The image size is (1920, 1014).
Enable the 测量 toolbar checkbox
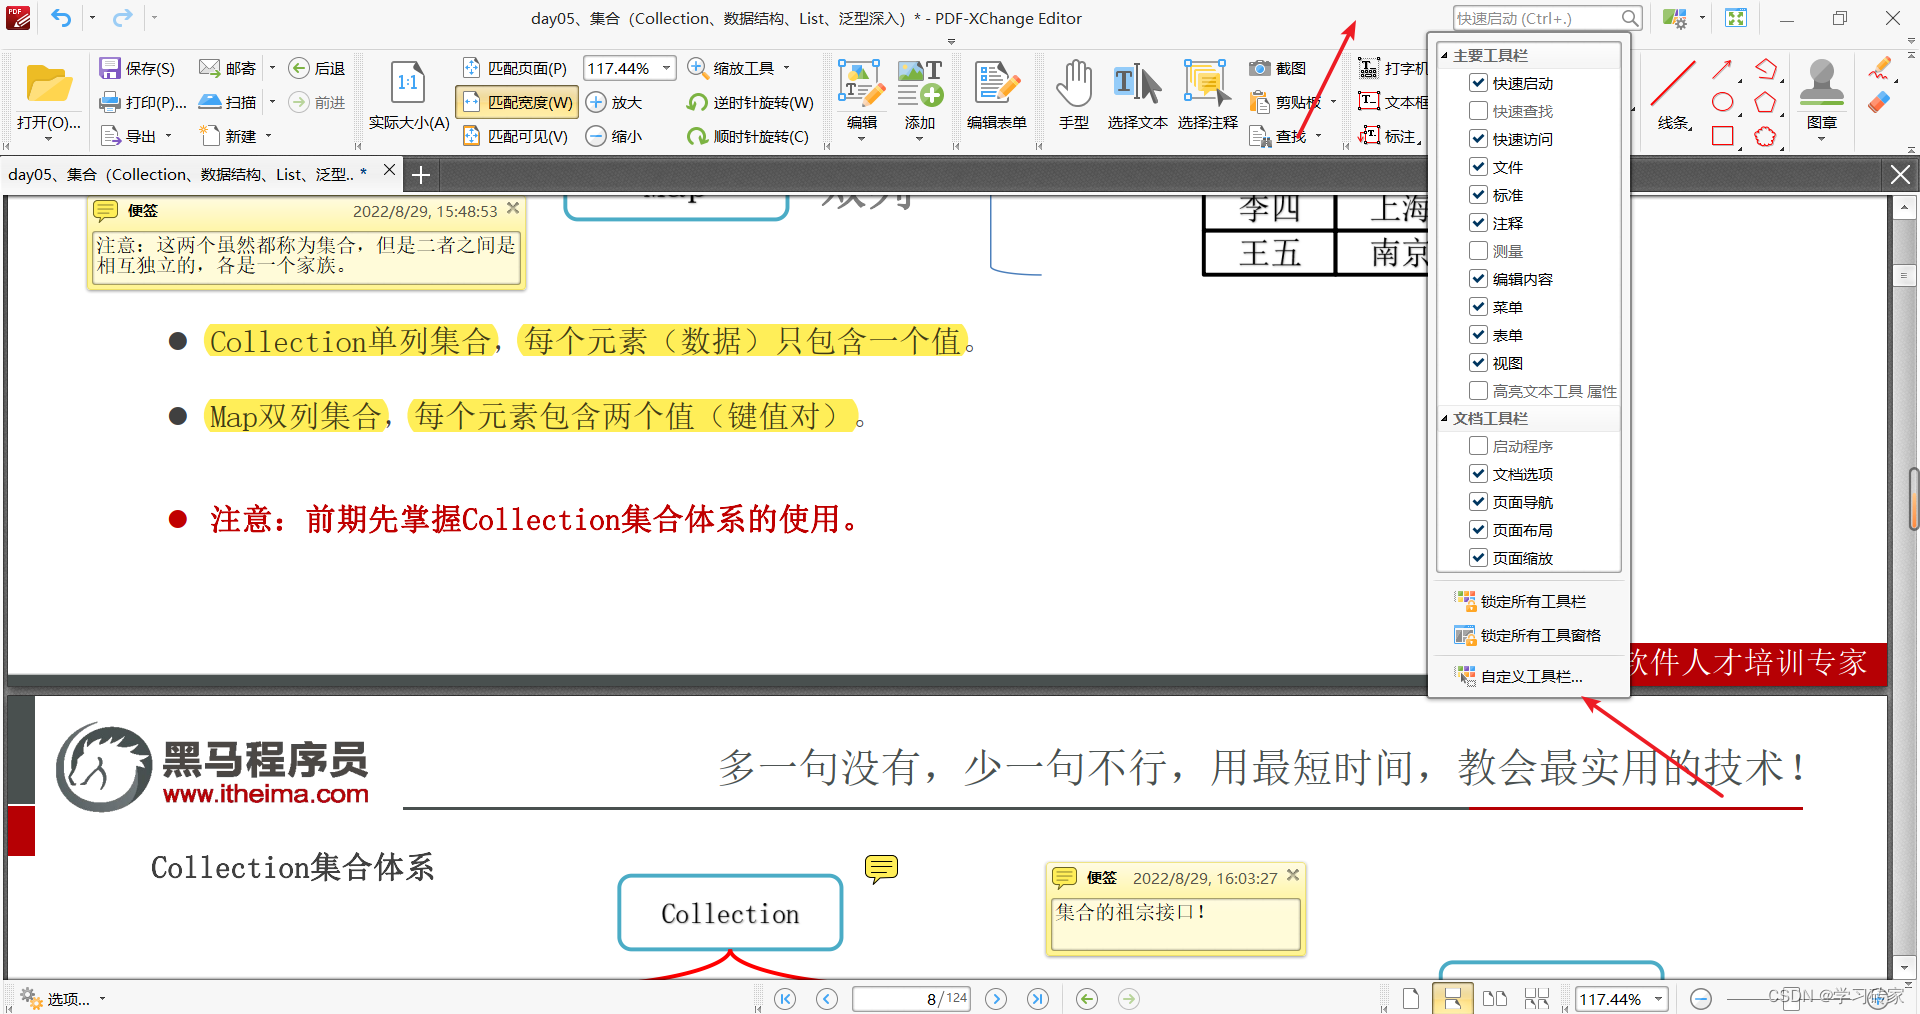pos(1478,251)
